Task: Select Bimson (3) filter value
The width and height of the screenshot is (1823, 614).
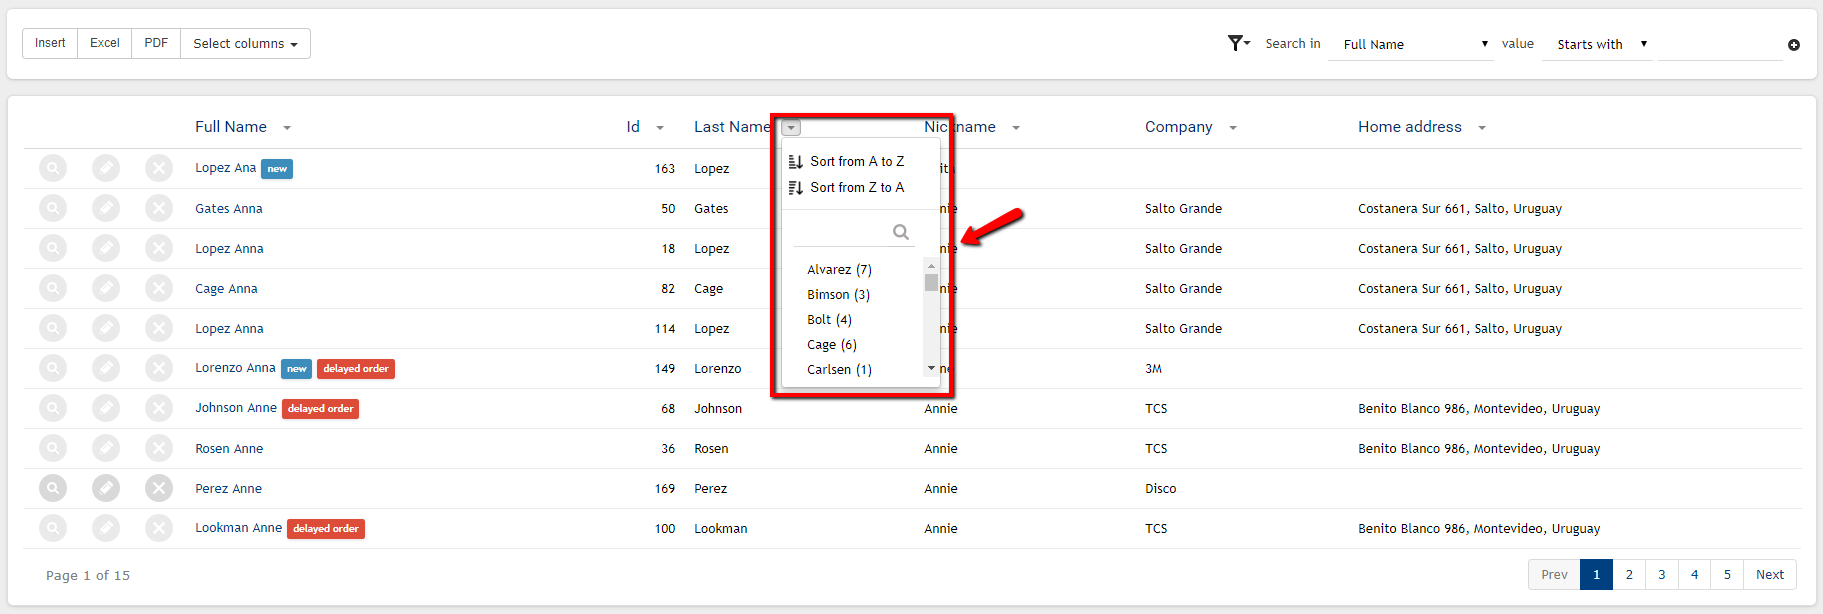Action: [x=838, y=295]
